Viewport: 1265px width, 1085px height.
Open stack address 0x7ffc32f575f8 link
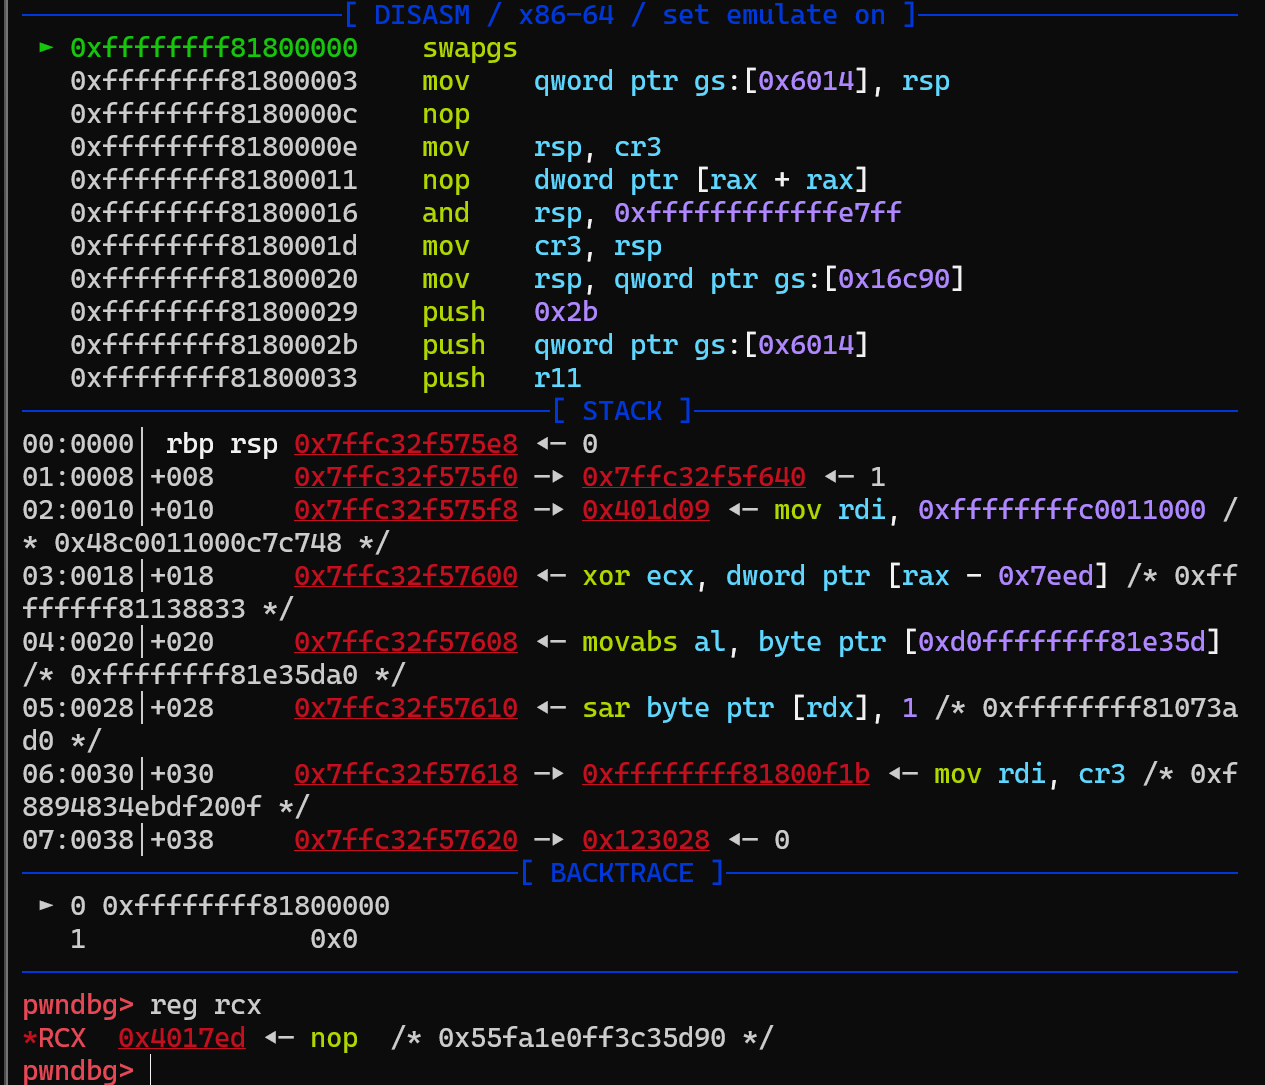(406, 510)
